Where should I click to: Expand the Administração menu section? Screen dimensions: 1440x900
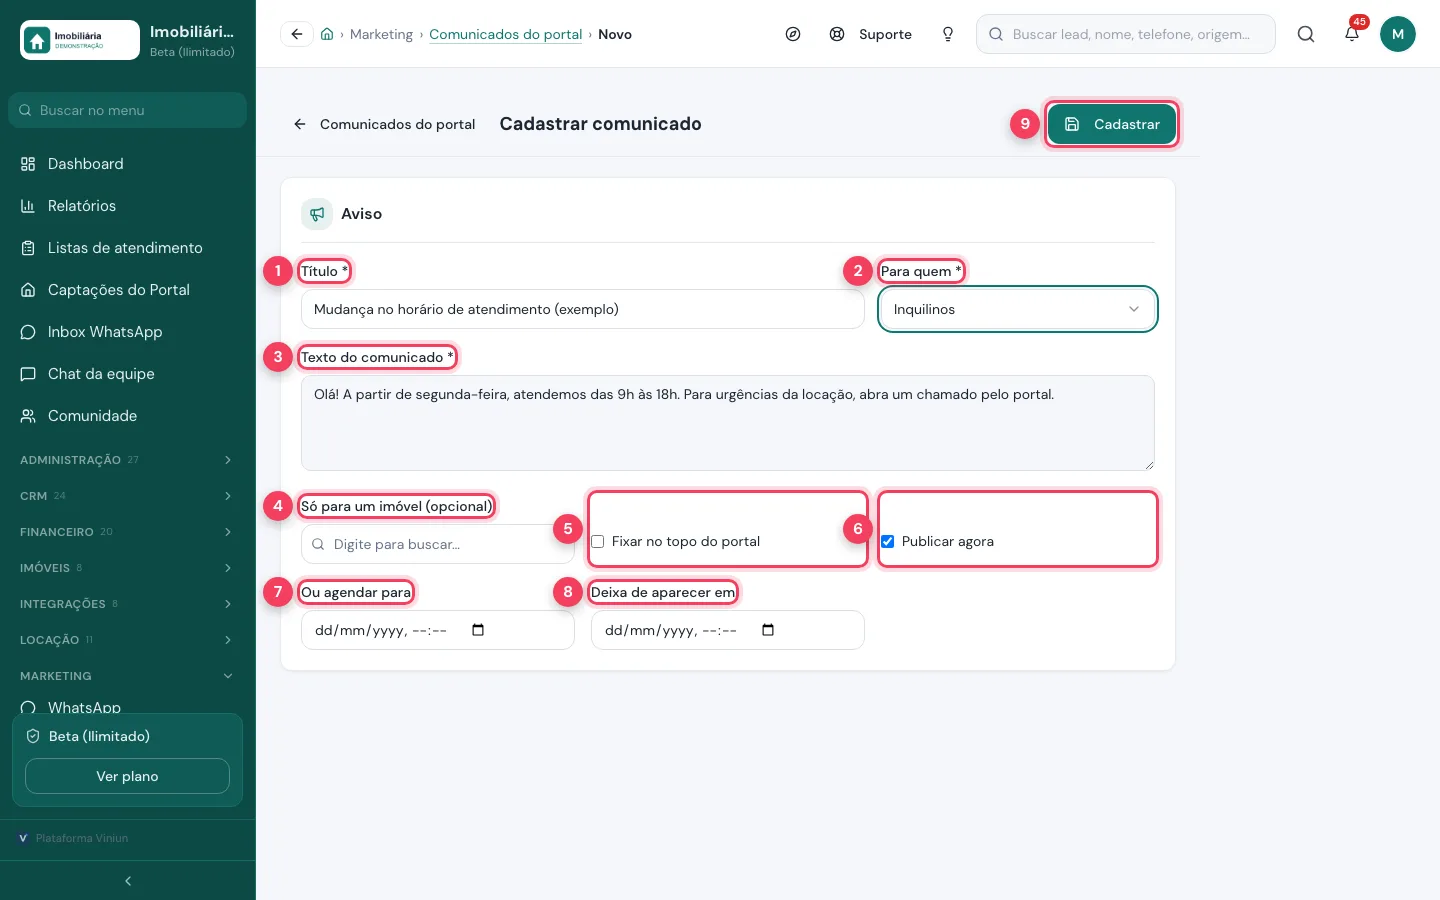pyautogui.click(x=128, y=460)
